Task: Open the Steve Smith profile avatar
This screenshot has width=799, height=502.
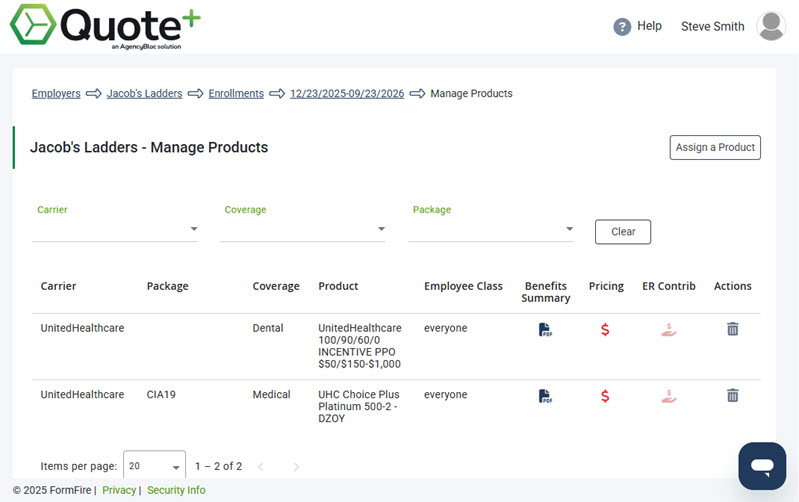Action: point(771,26)
